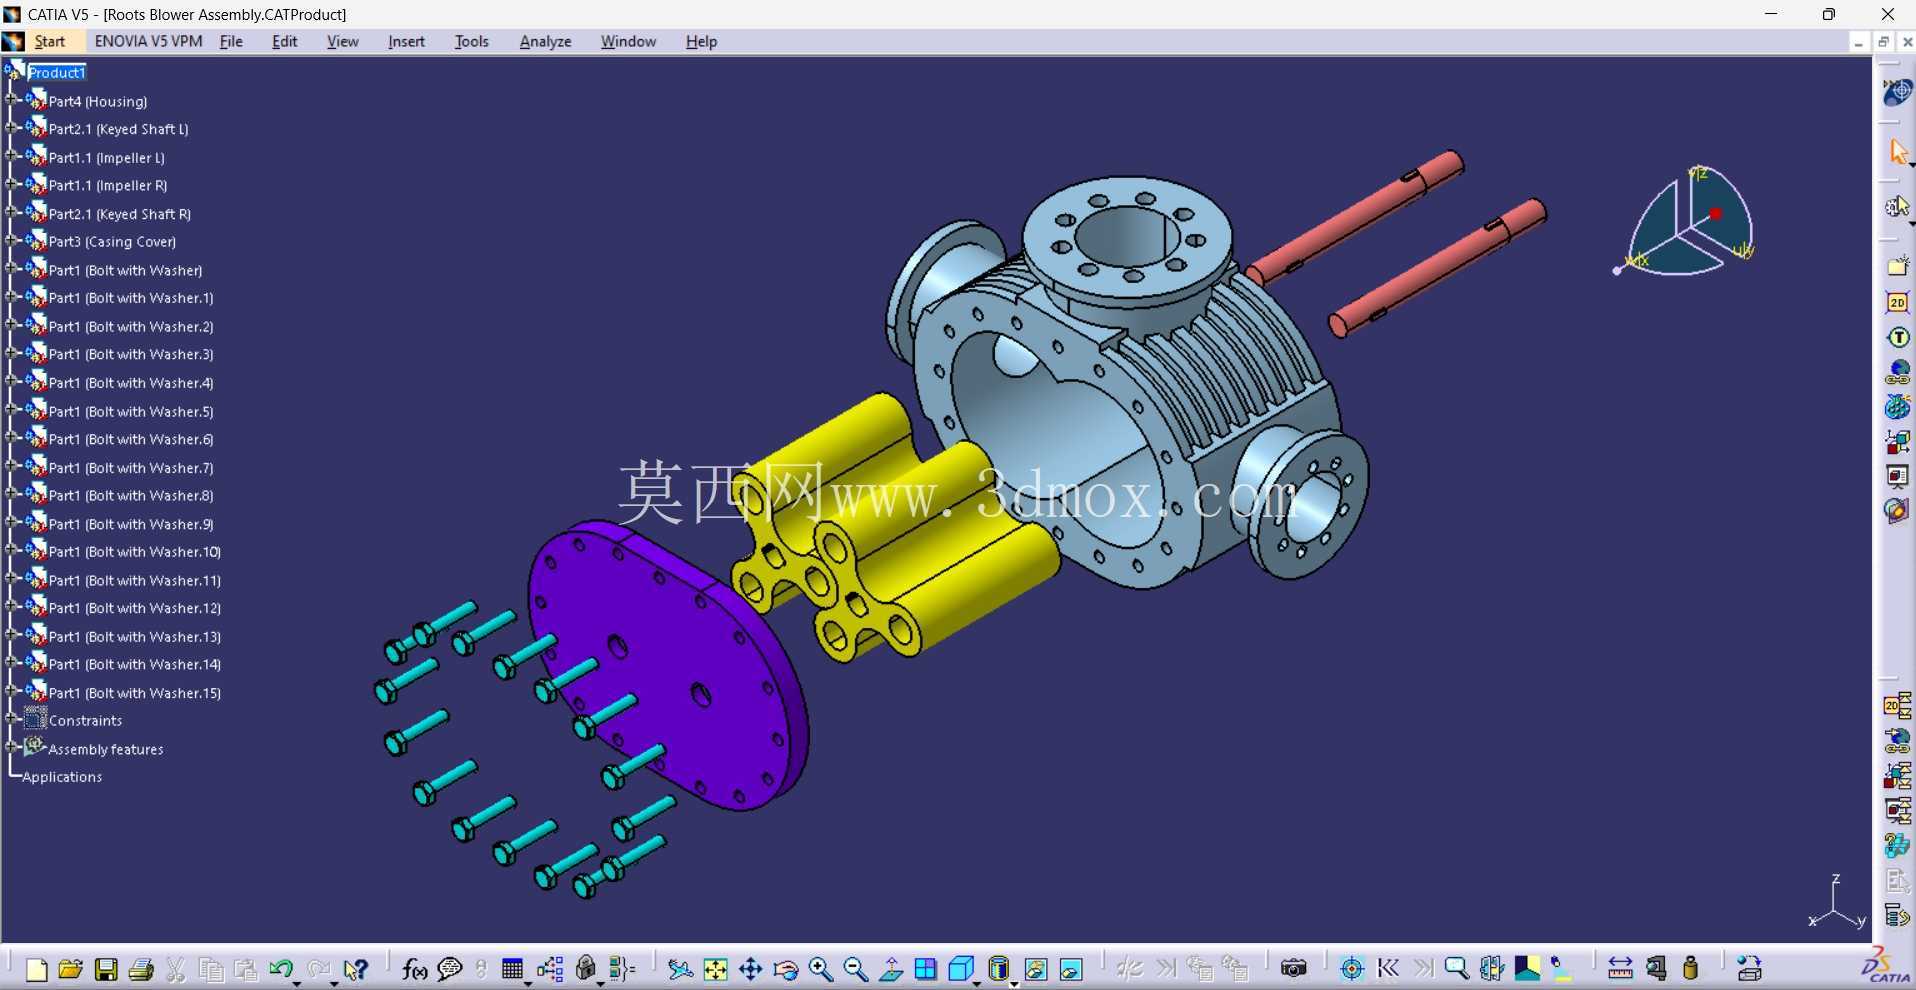Click the 2D view icon

click(1897, 303)
